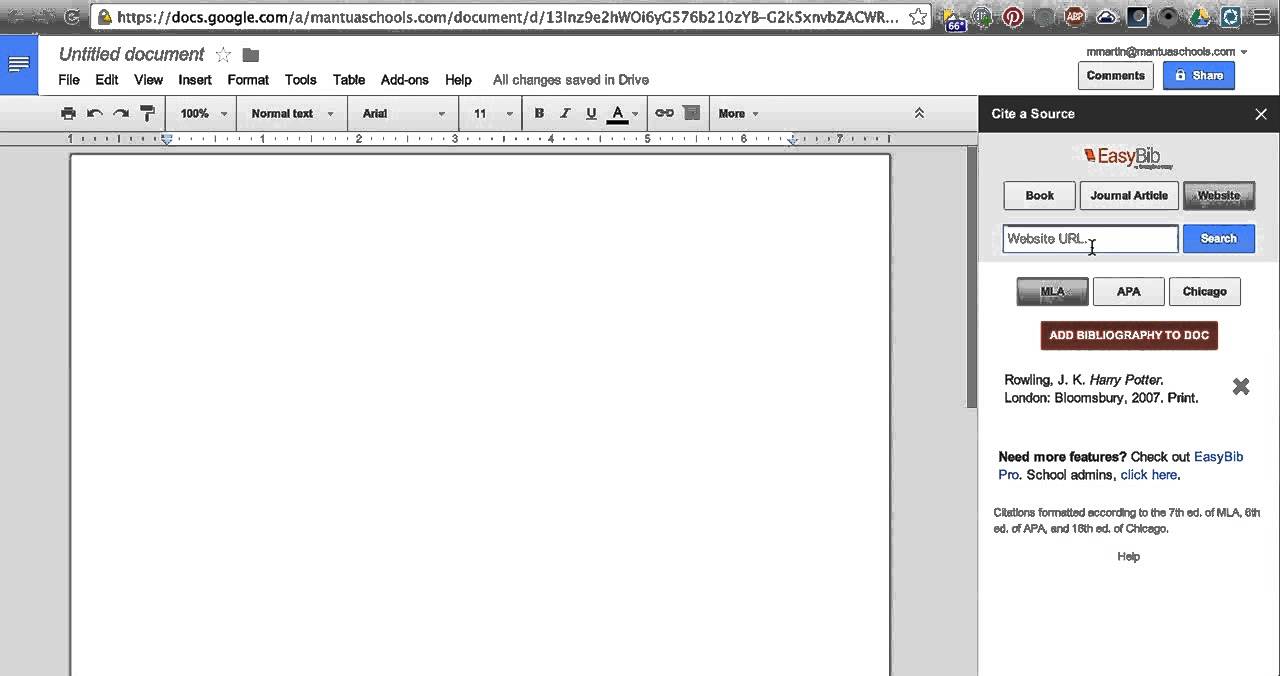Open the text color picker

coord(622,114)
